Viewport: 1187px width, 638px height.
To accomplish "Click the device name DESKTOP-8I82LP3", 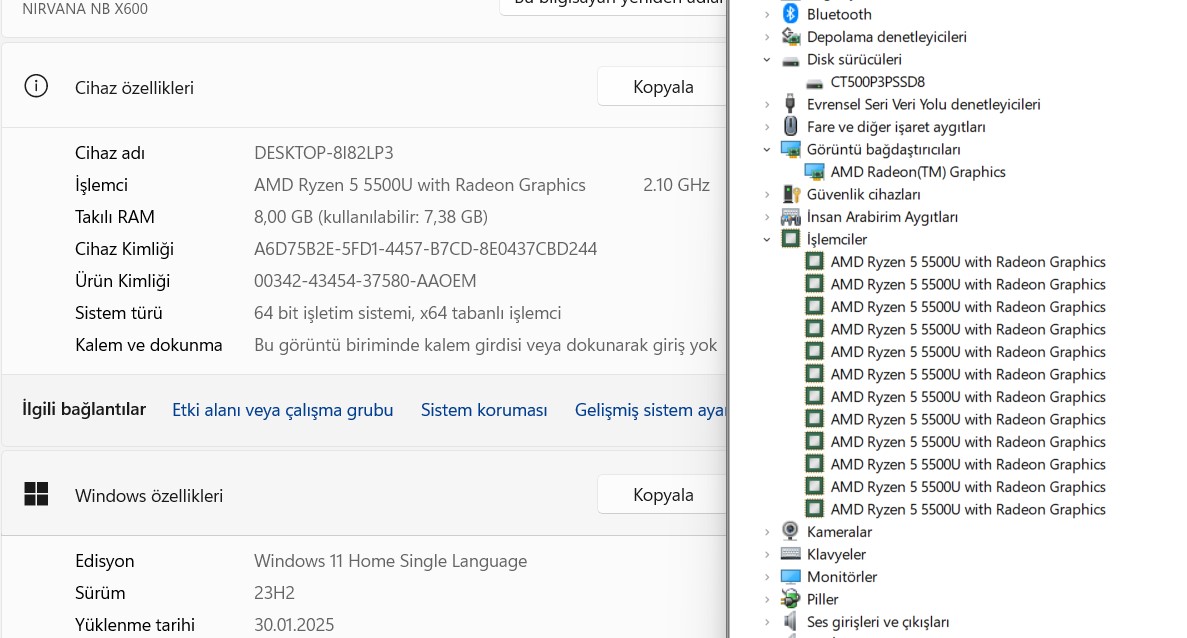I will [x=323, y=153].
